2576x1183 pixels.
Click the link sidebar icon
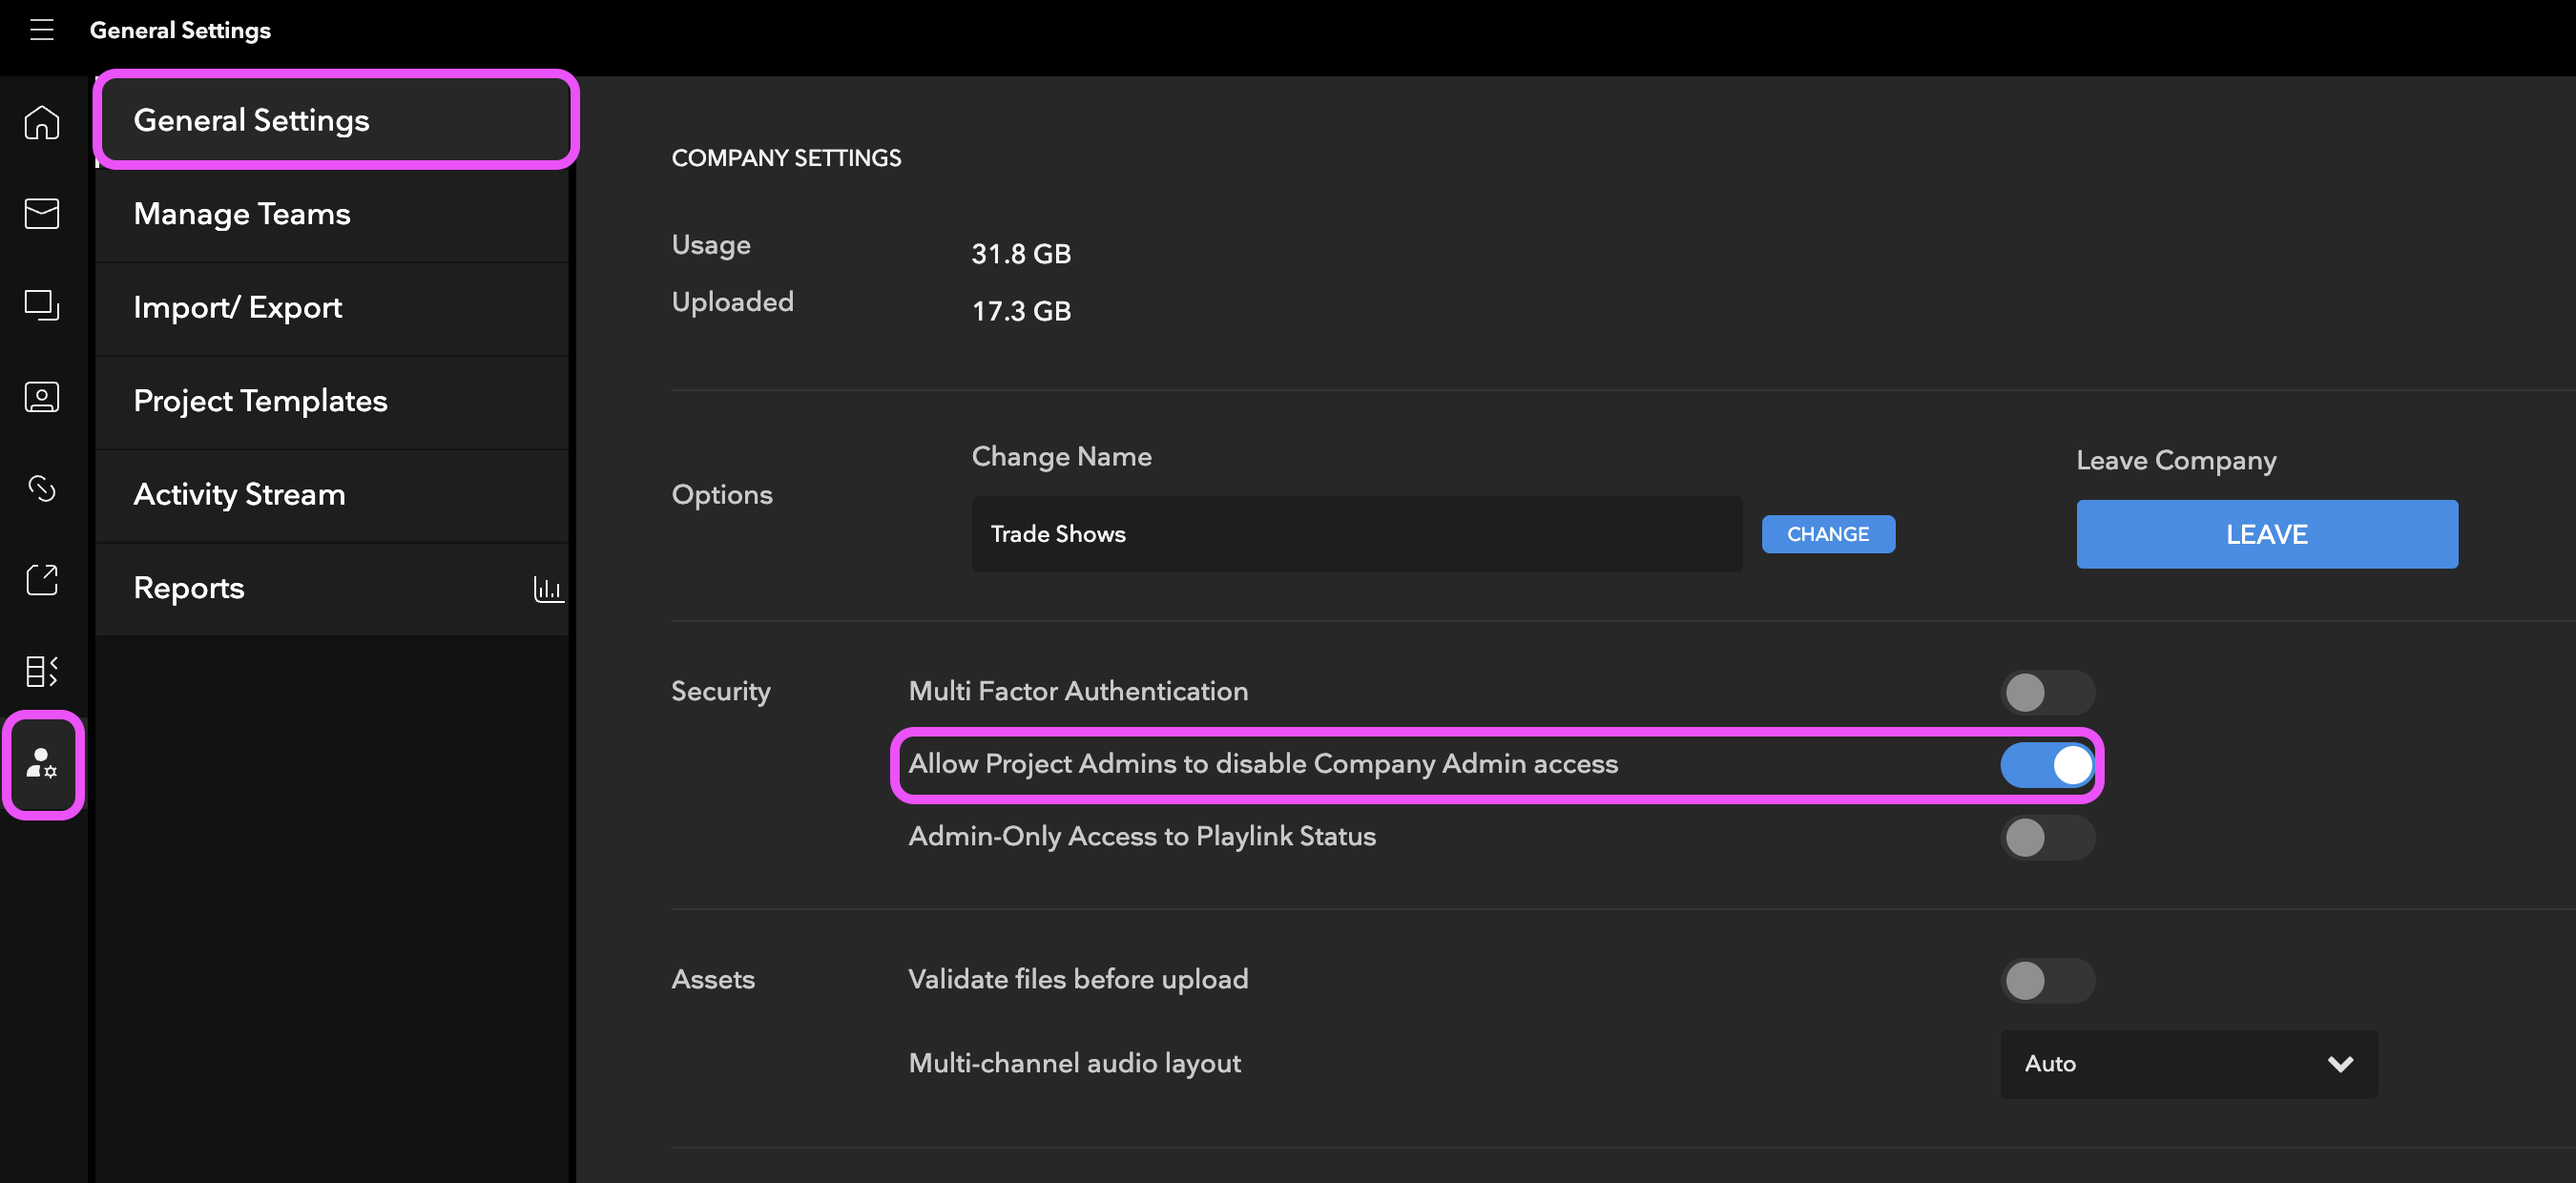(x=41, y=488)
